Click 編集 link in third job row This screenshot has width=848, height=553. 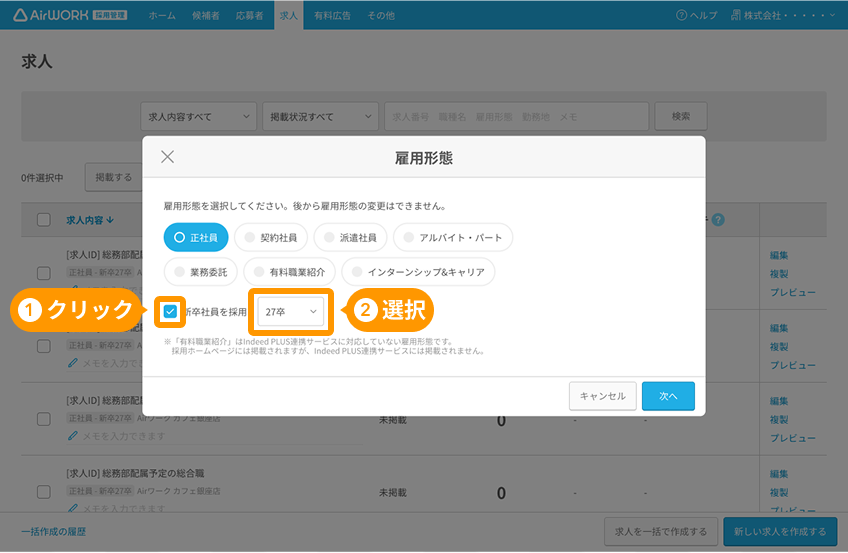pos(779,401)
